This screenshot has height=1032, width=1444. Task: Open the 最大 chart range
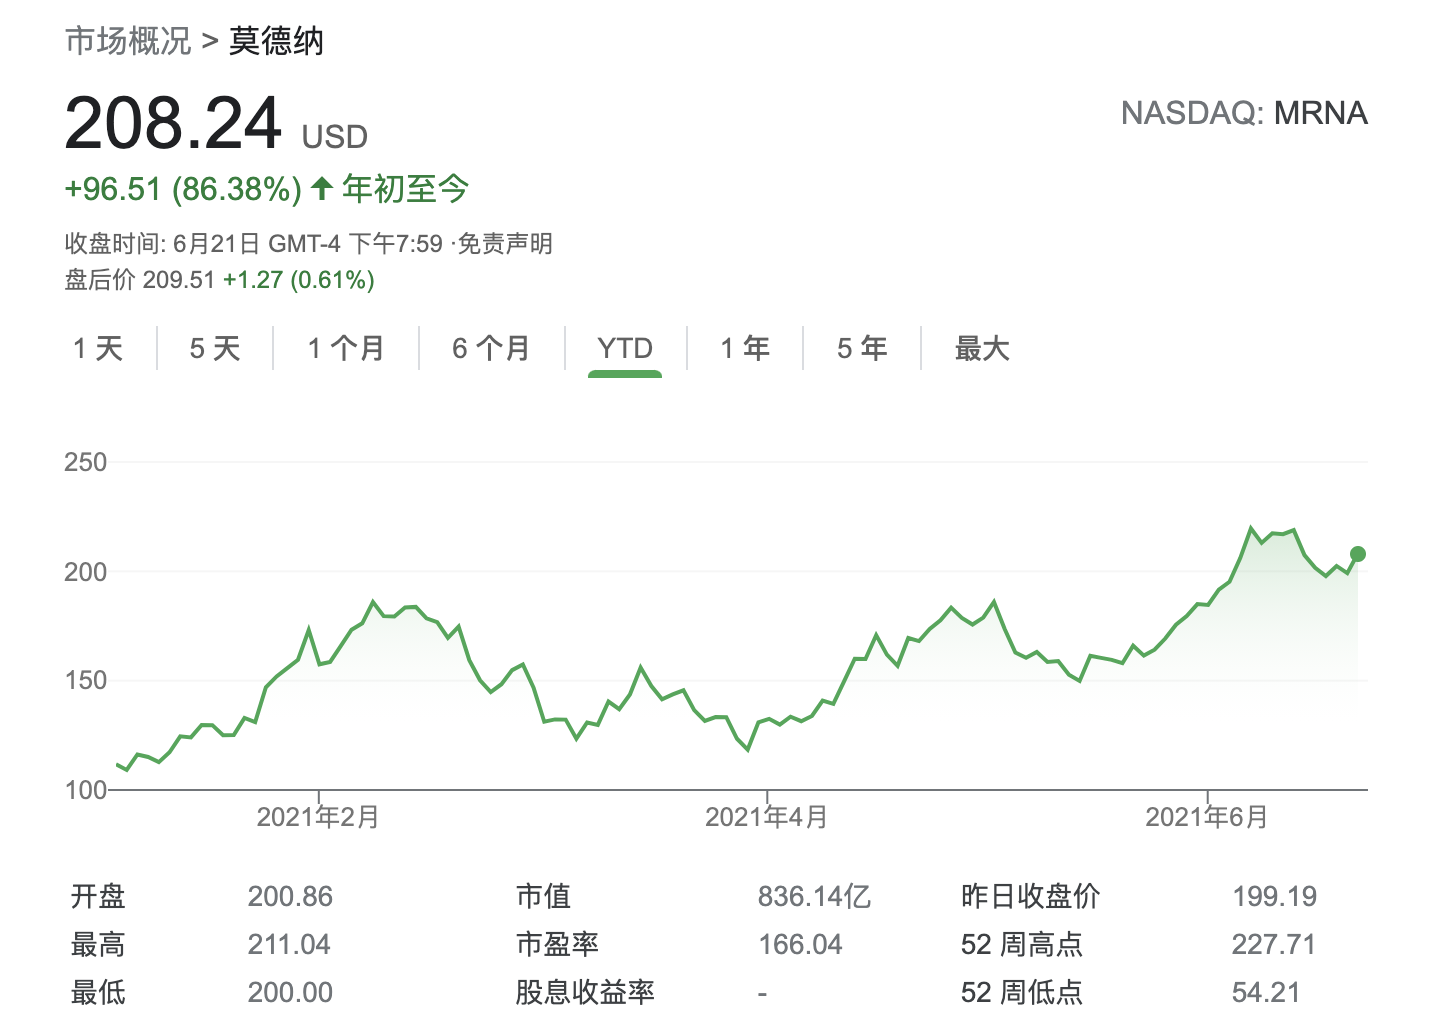tap(982, 348)
